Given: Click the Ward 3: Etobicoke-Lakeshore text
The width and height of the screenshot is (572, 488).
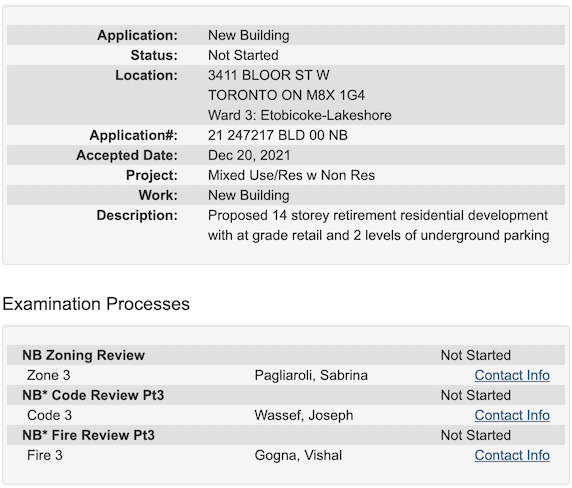Looking at the screenshot, I should (299, 115).
